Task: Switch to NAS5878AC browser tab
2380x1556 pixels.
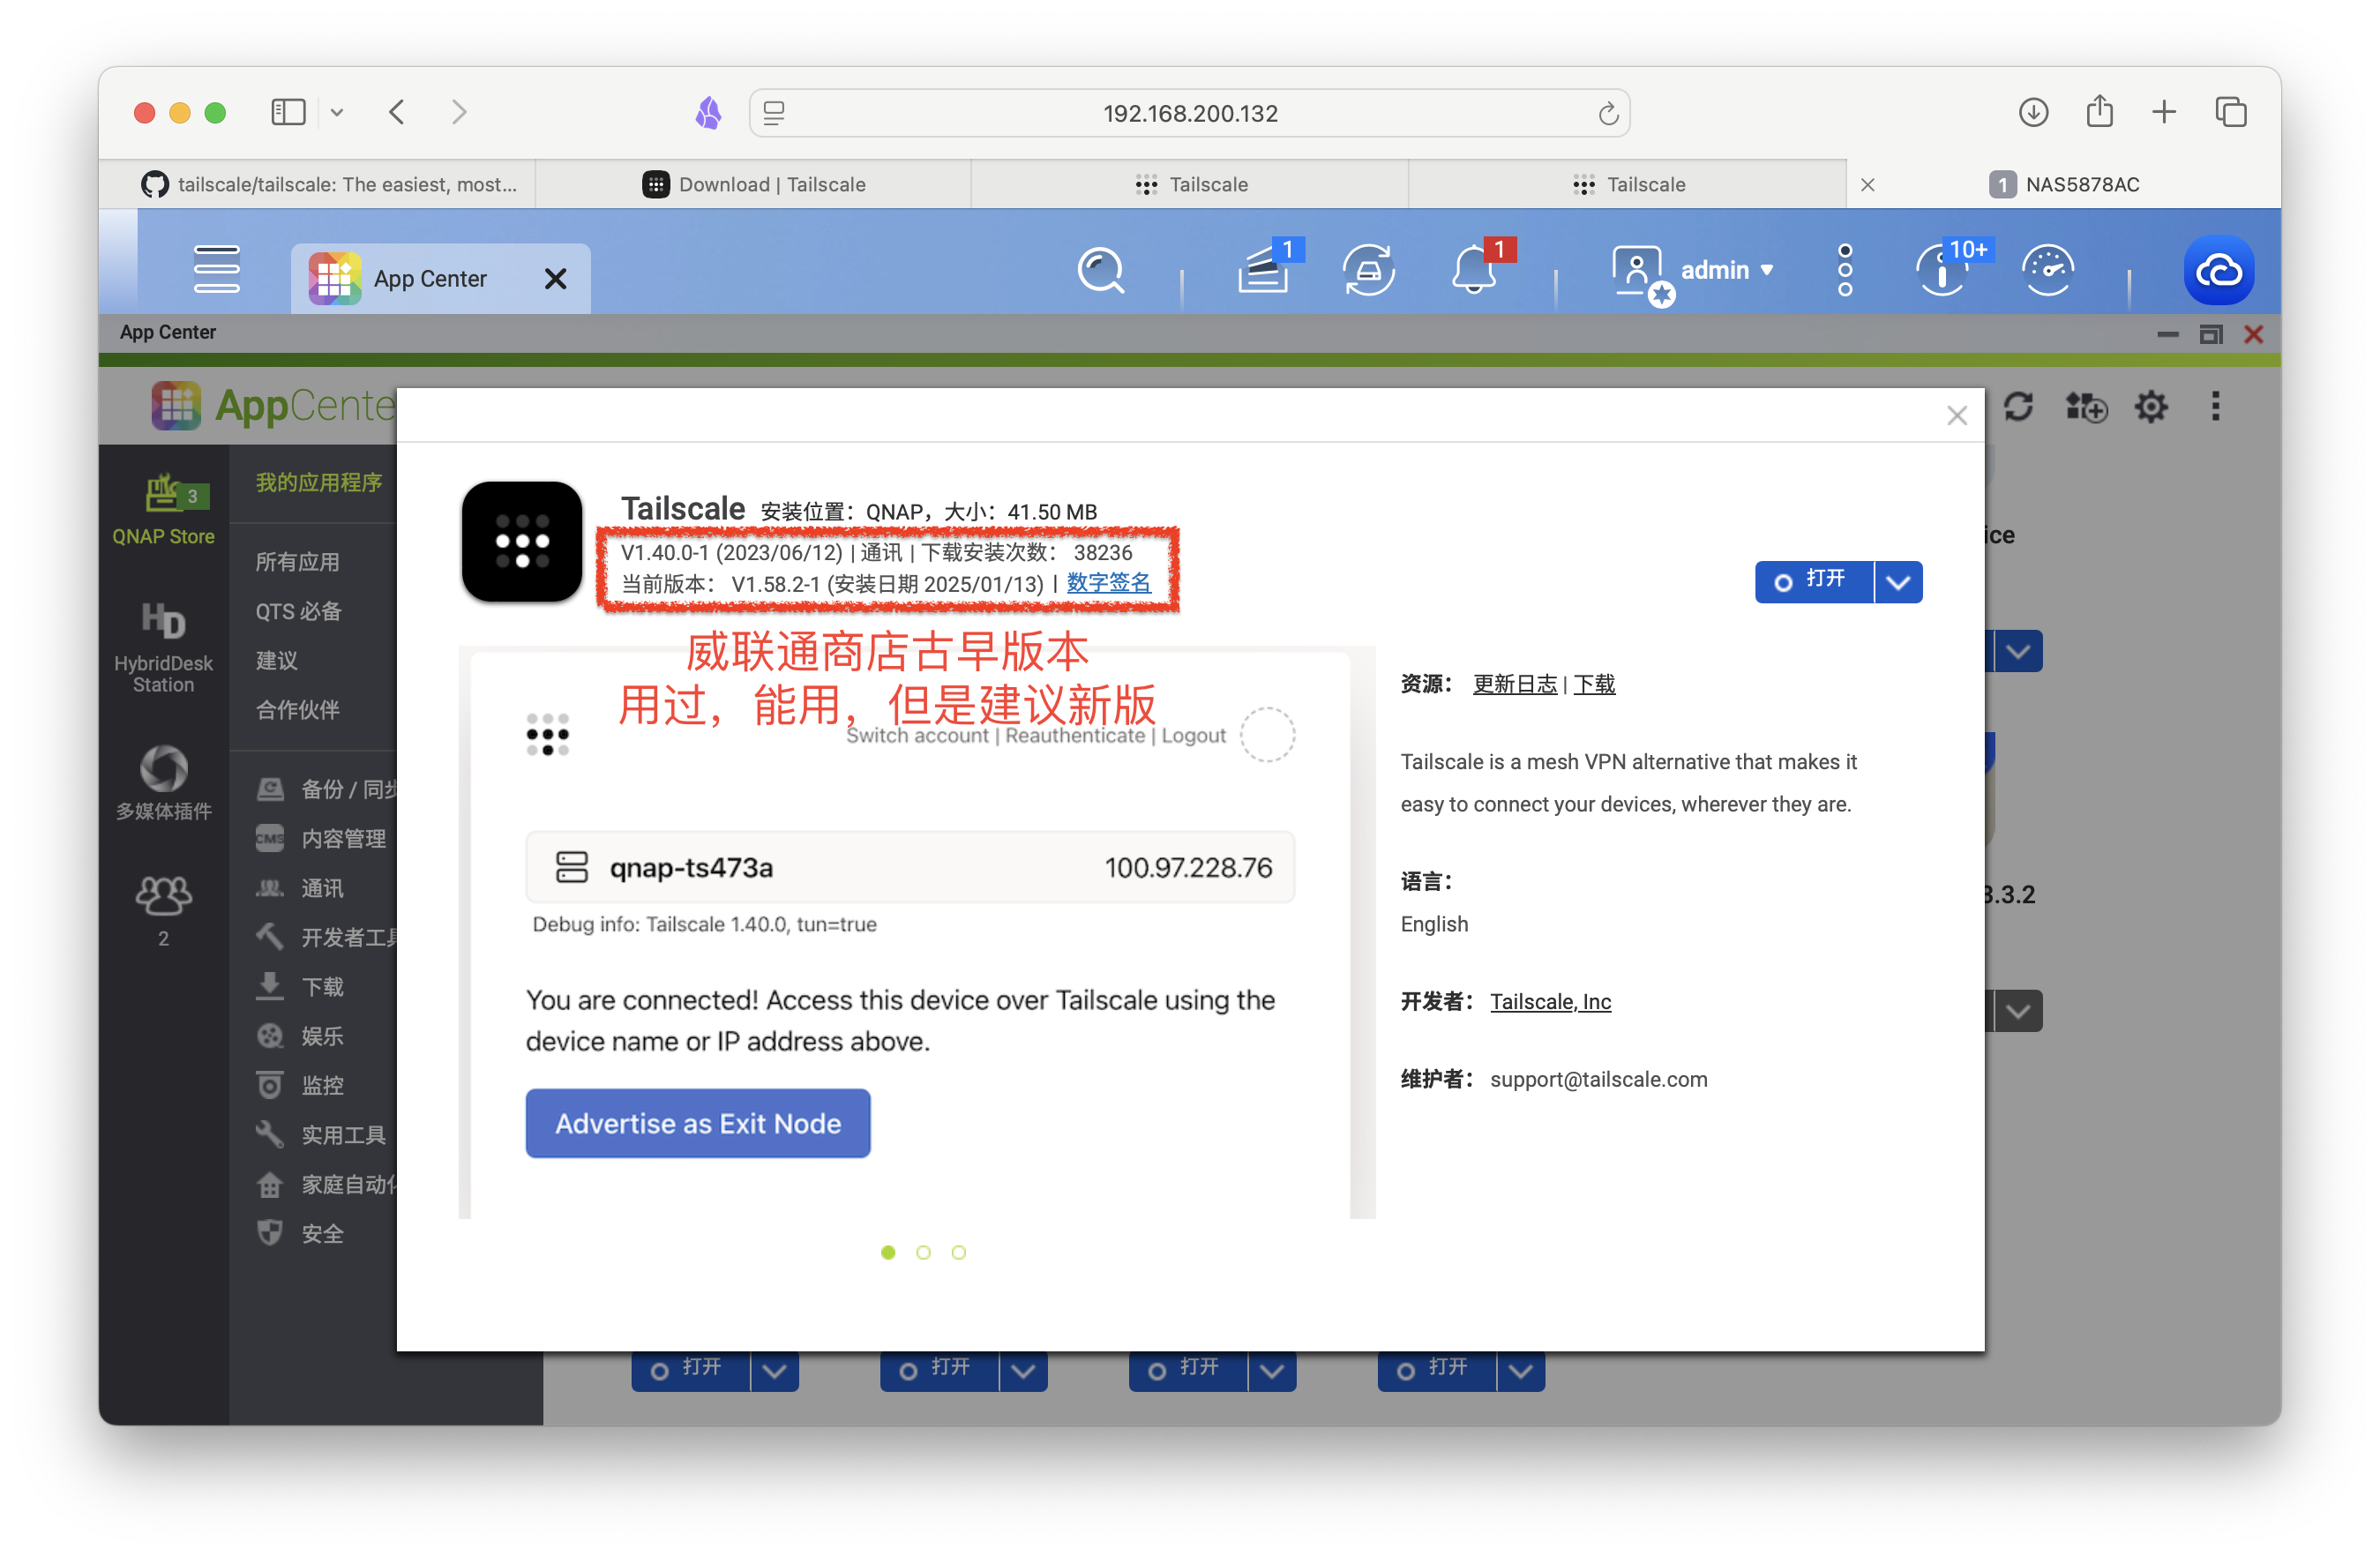Action: pyautogui.click(x=2064, y=184)
